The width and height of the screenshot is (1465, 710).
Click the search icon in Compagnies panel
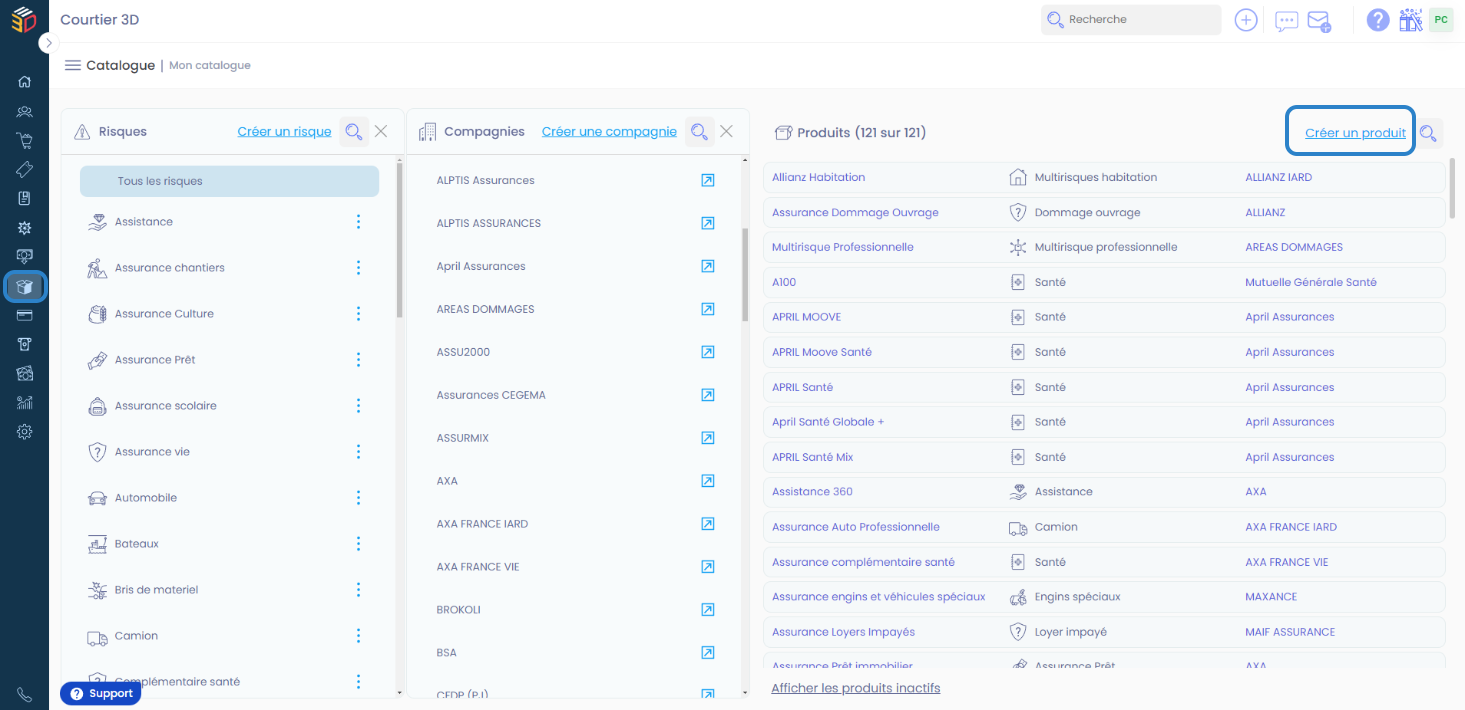(x=699, y=132)
